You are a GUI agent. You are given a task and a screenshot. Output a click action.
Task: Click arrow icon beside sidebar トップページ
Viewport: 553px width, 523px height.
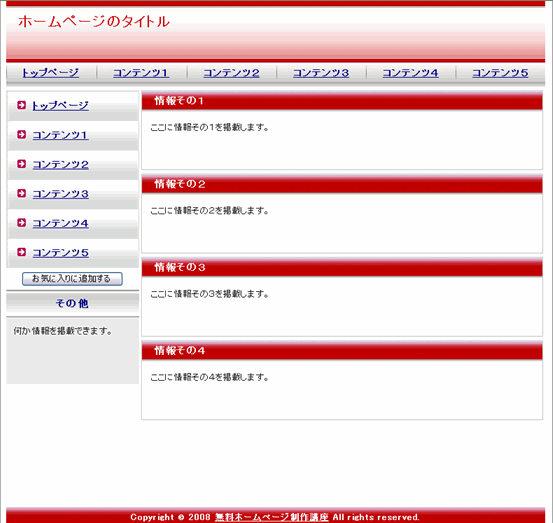22,105
